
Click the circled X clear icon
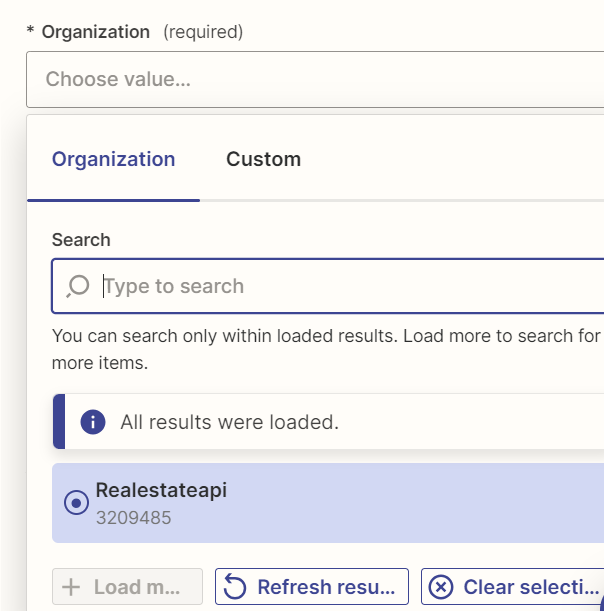point(441,586)
